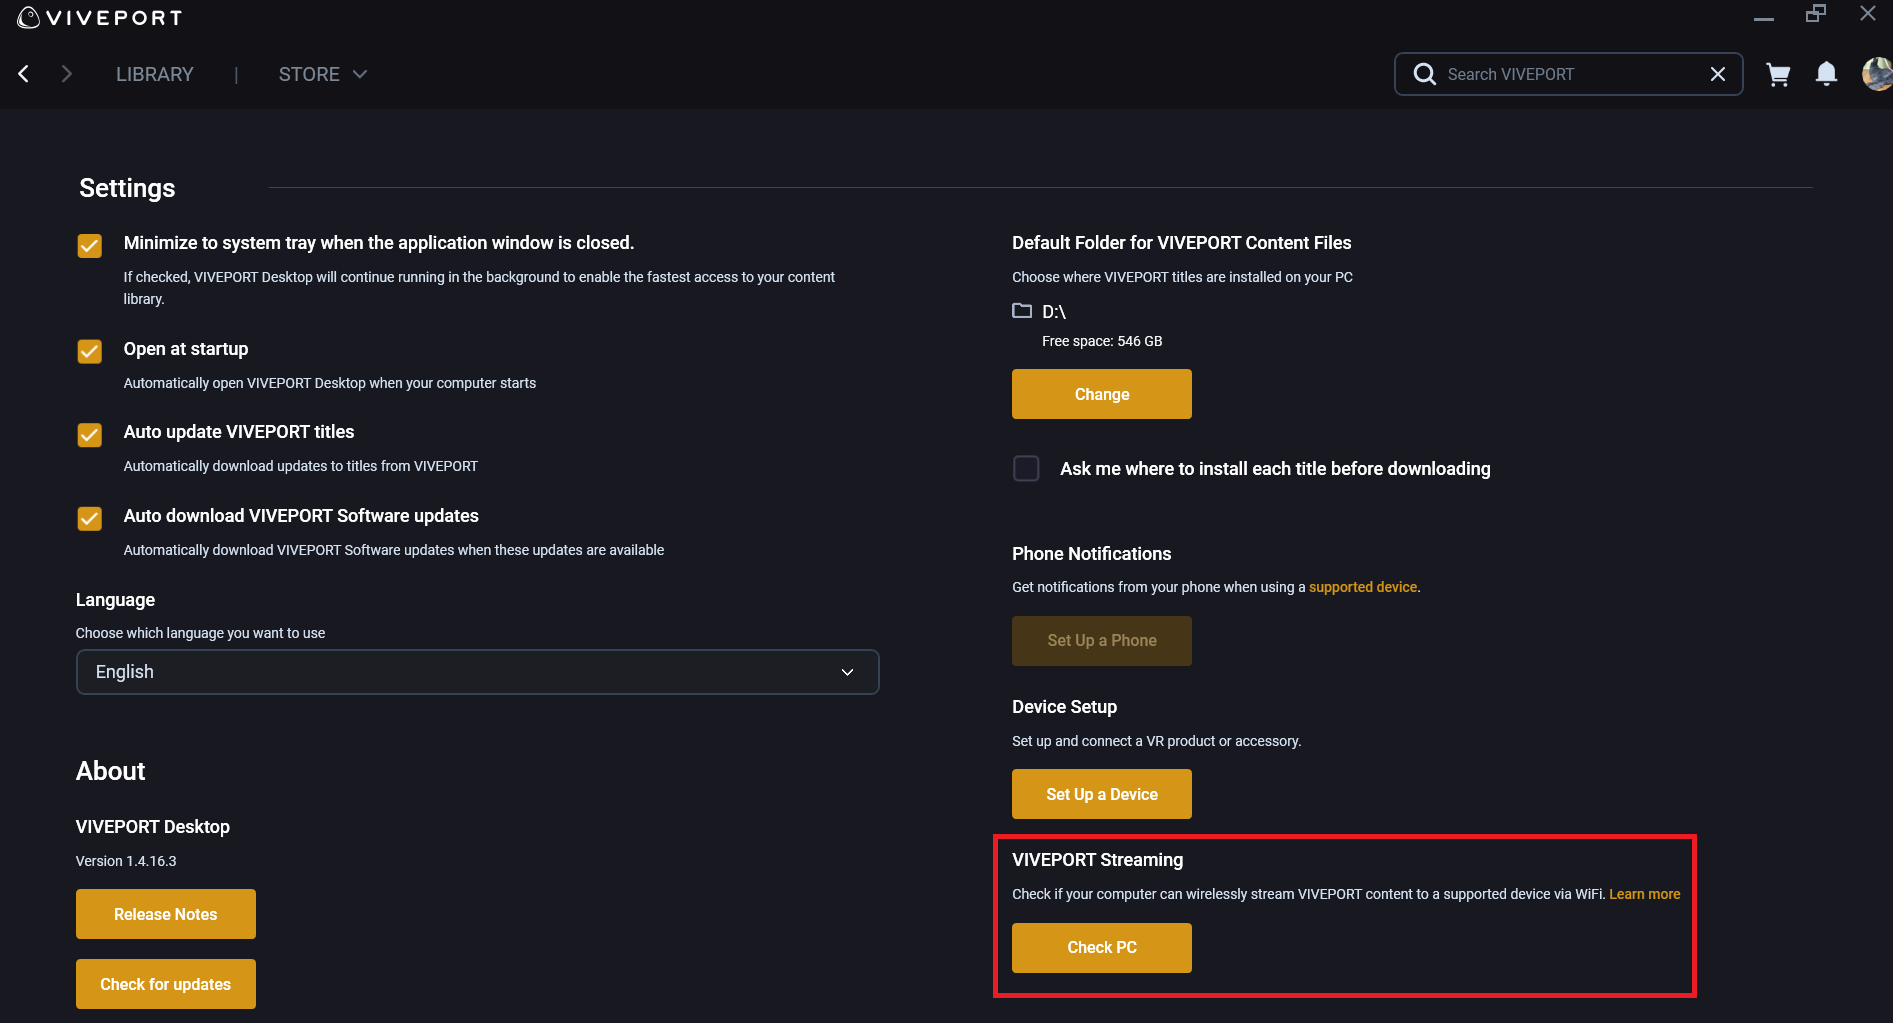
Task: Go back with the left arrow
Action: click(x=24, y=74)
